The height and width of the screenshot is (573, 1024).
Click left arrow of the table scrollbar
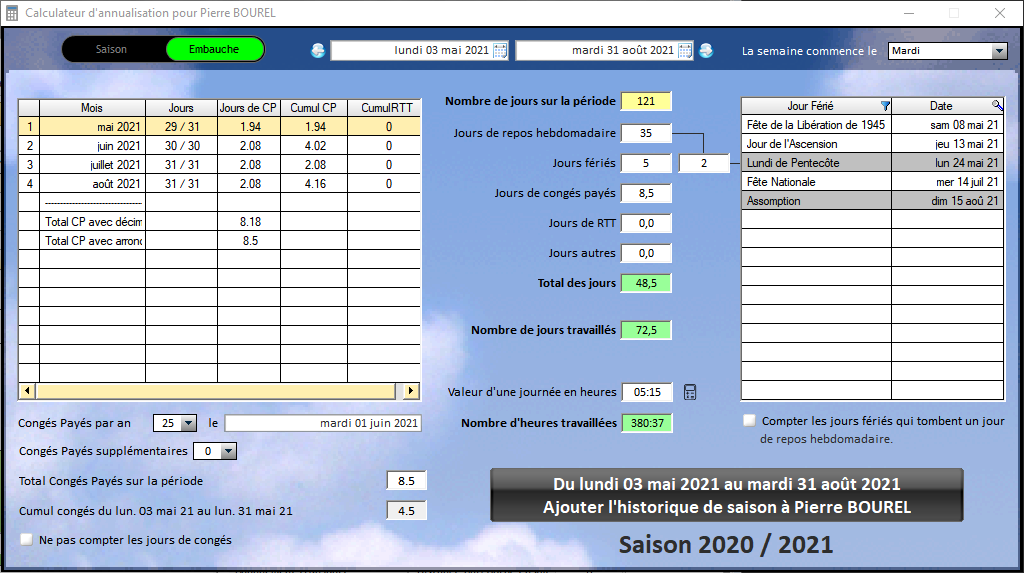[x=27, y=391]
